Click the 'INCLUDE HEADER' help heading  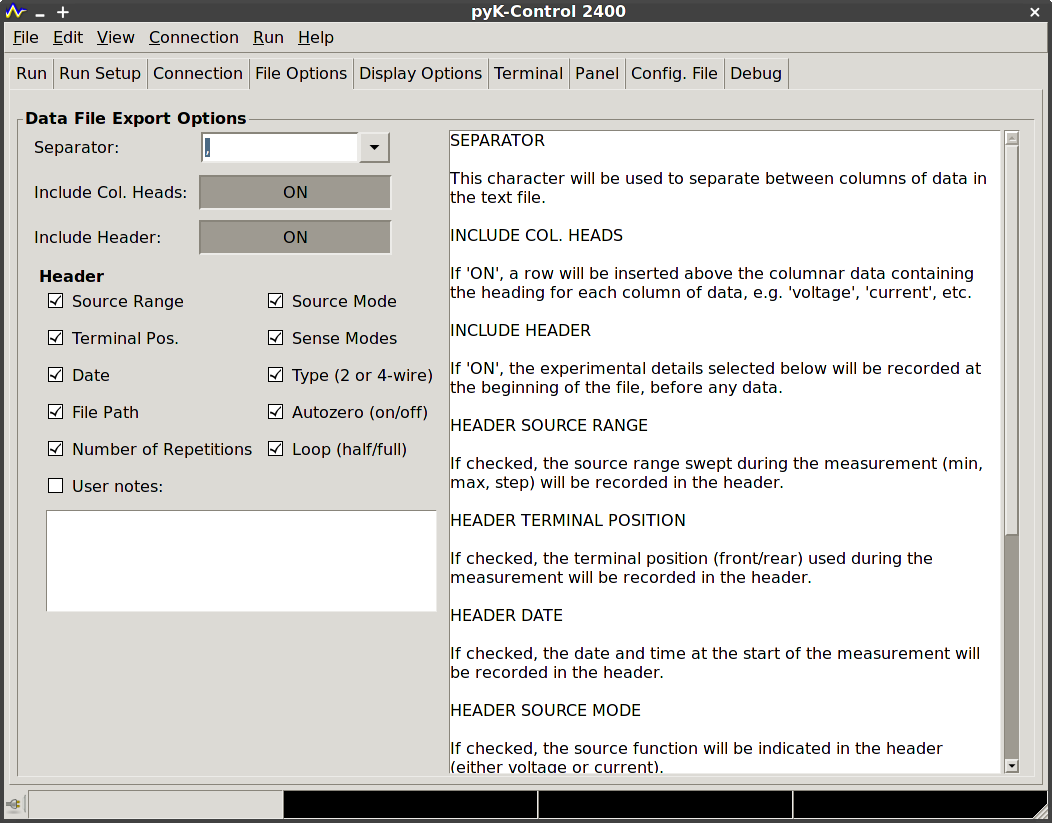pyautogui.click(x=521, y=331)
